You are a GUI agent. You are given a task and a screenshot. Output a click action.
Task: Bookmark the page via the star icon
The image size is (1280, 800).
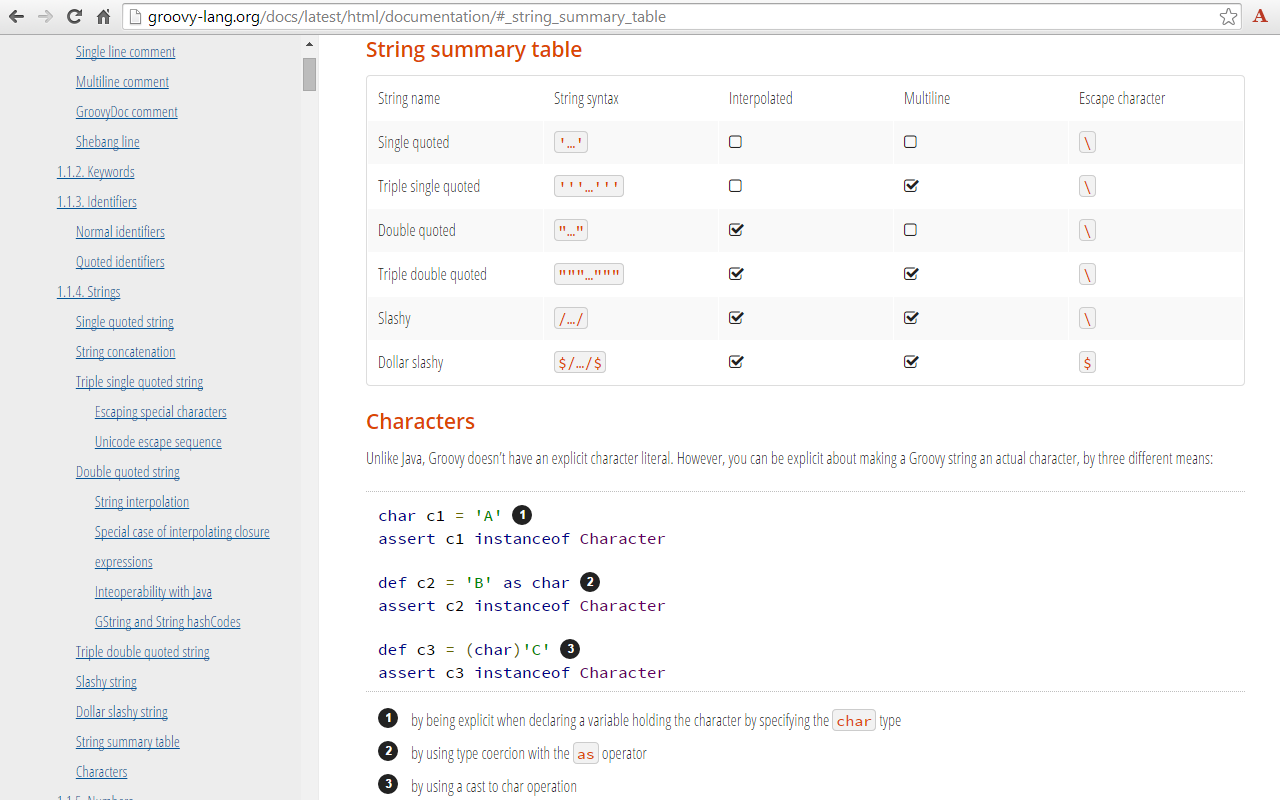click(1228, 16)
